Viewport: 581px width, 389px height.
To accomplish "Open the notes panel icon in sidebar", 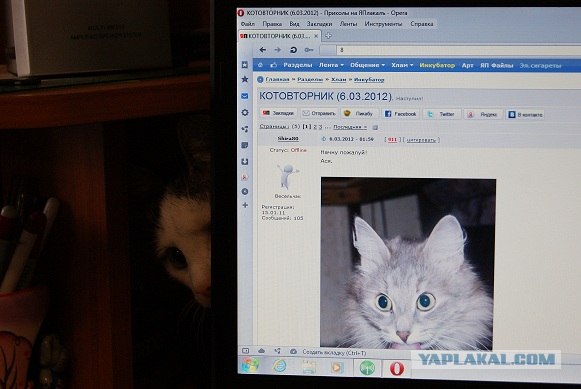I will (x=245, y=145).
